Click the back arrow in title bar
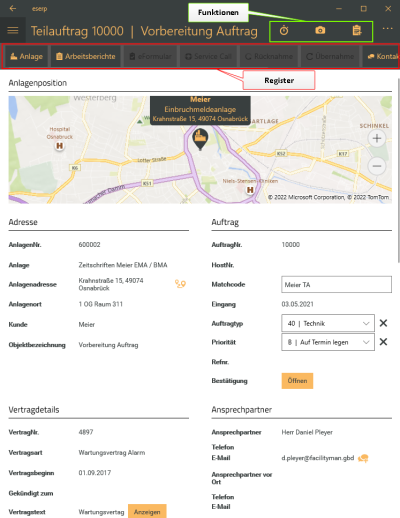400x518 pixels. click(13, 8)
